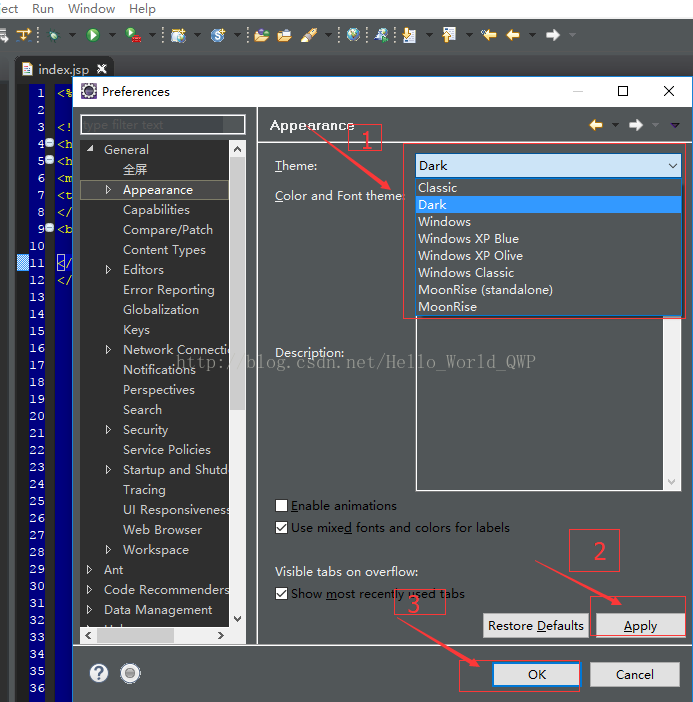Image resolution: width=693 pixels, height=702 pixels.
Task: Select Compare/Patch in preferences tree
Action: coord(168,230)
